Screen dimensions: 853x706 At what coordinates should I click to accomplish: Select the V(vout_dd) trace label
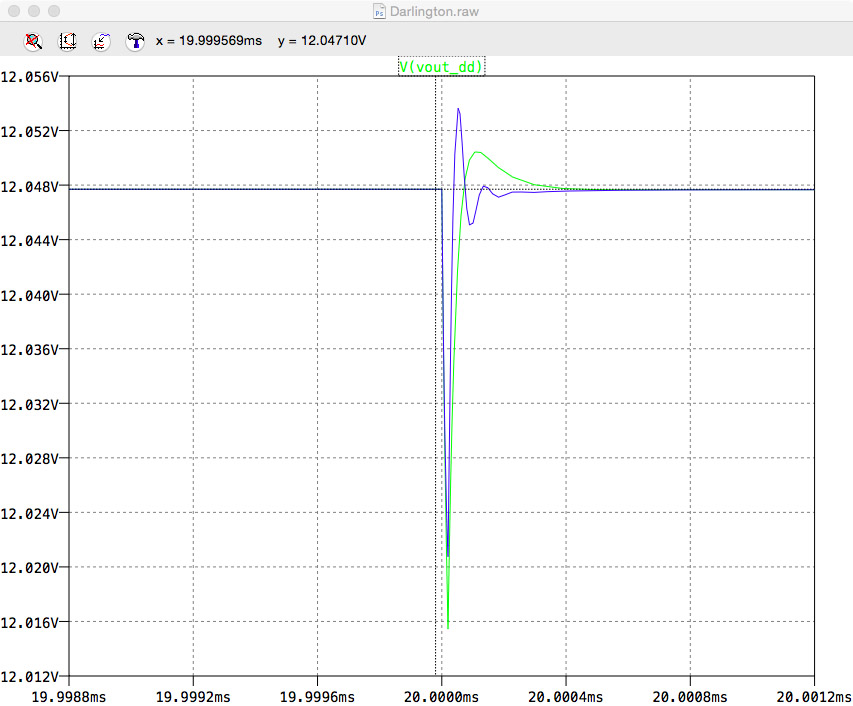coord(441,67)
